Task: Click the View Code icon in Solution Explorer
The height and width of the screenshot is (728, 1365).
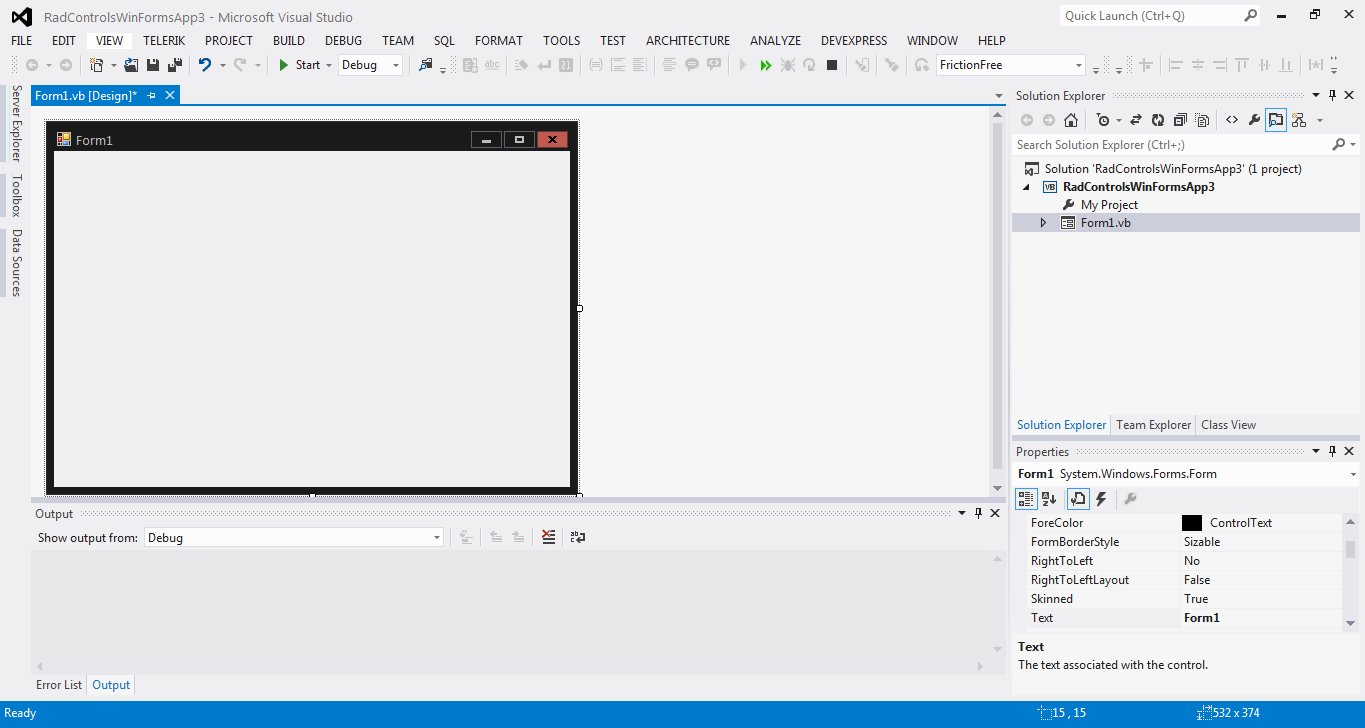Action: (1232, 120)
